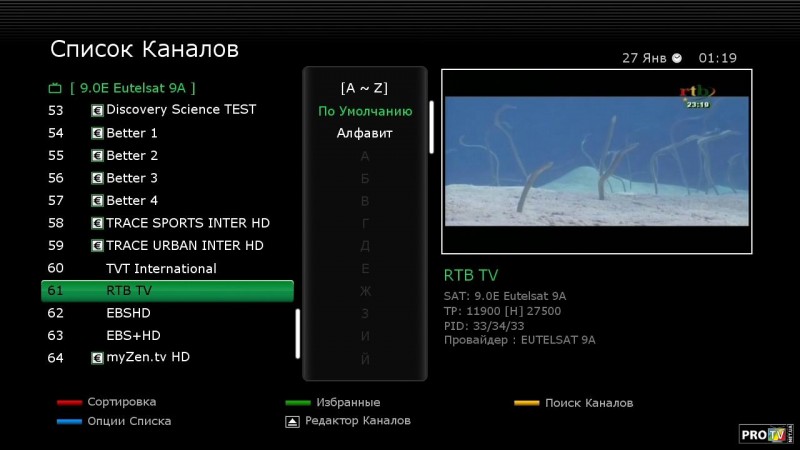Select the highlighted RTB TV channel
Screen dimensions: 800x450
point(167,291)
